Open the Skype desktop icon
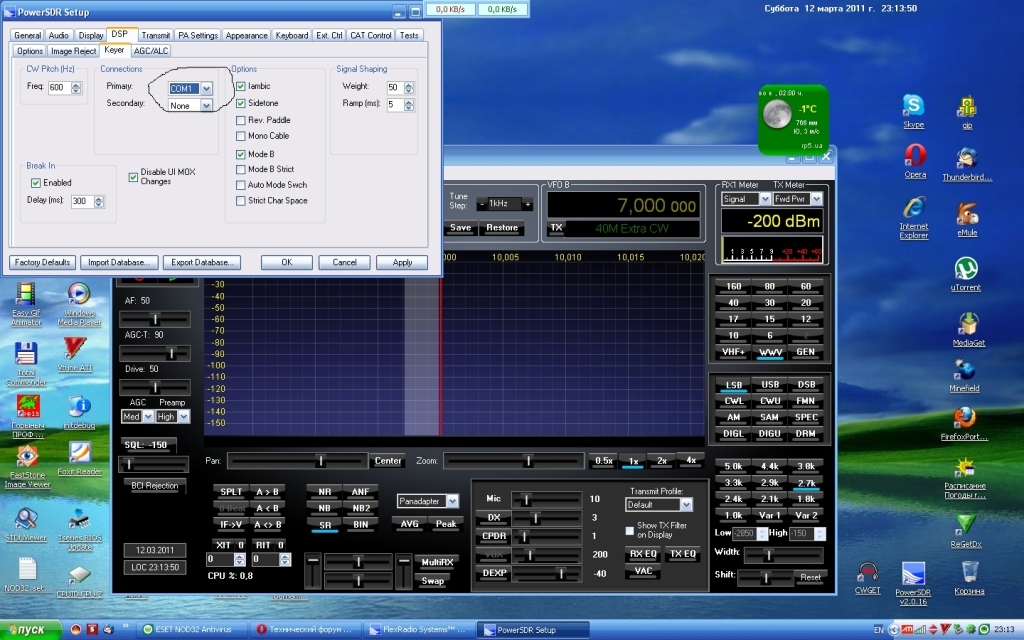The image size is (1024, 640). click(x=913, y=106)
